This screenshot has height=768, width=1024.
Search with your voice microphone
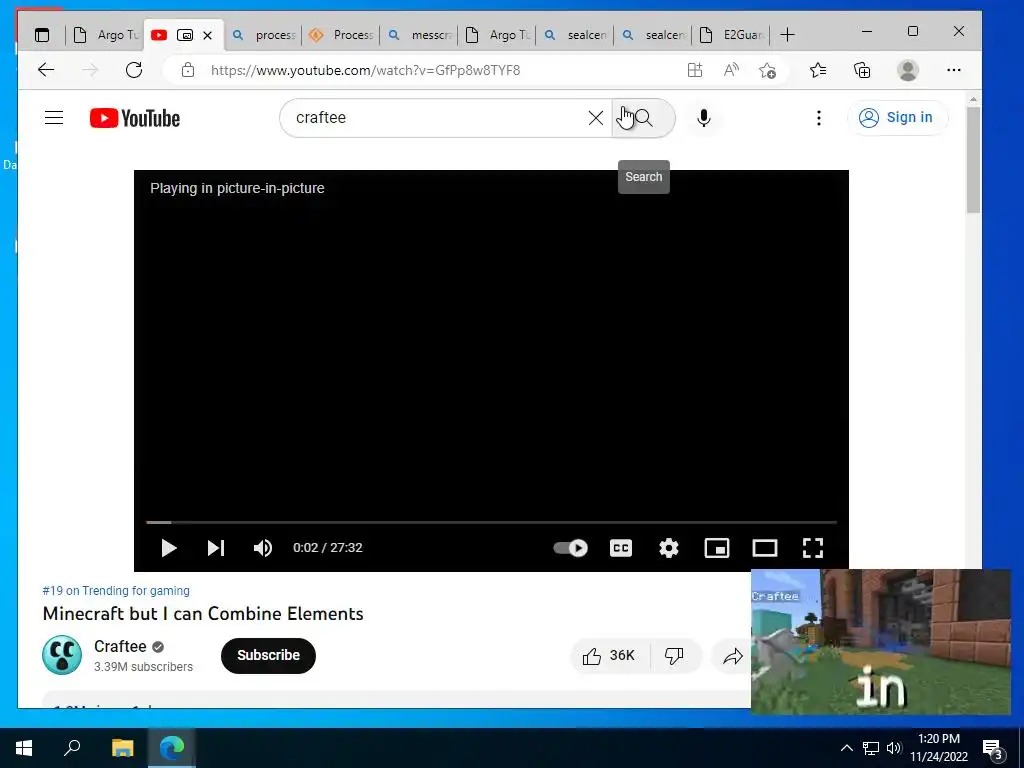pos(703,118)
